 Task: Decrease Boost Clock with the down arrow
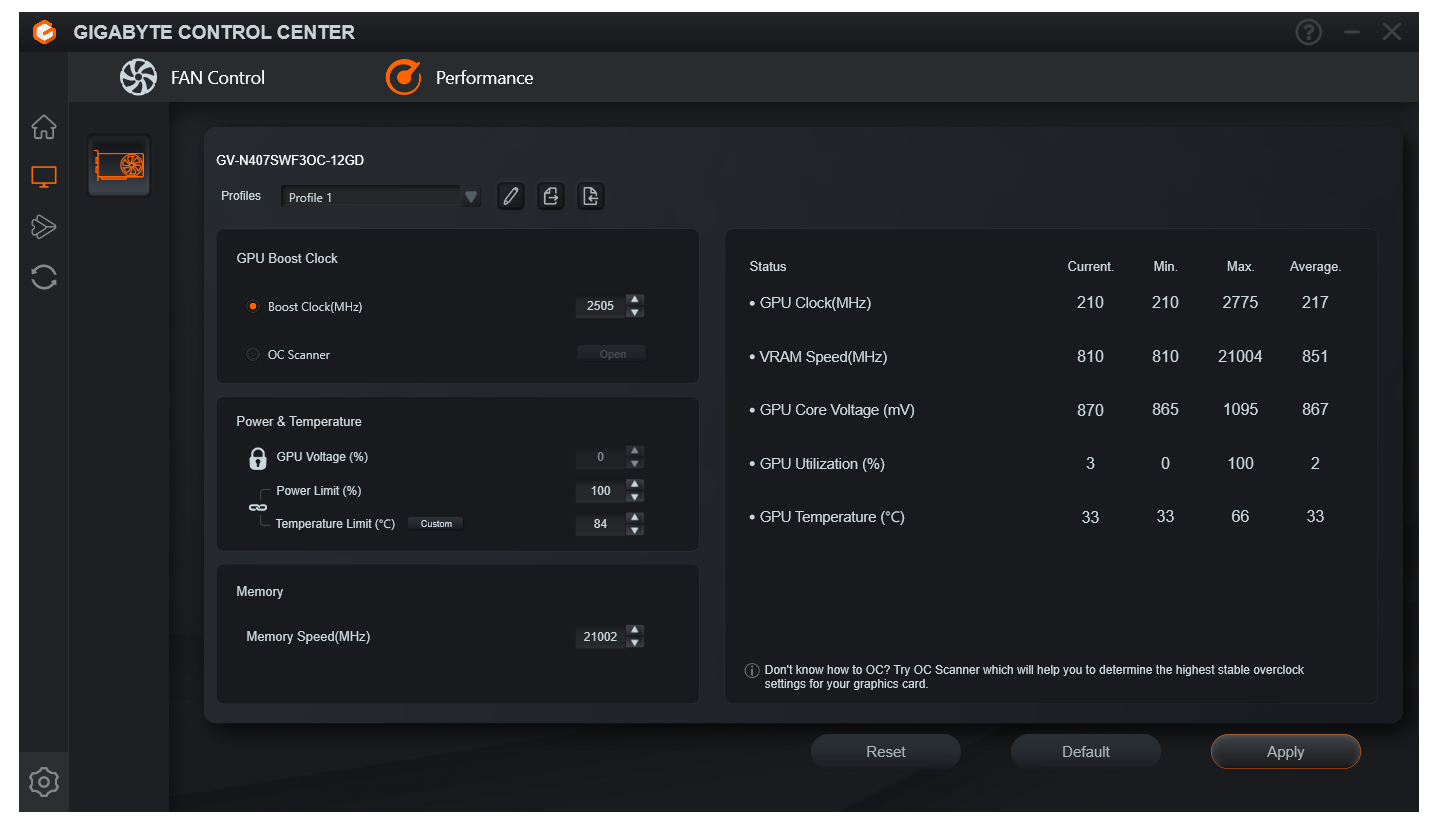click(634, 312)
